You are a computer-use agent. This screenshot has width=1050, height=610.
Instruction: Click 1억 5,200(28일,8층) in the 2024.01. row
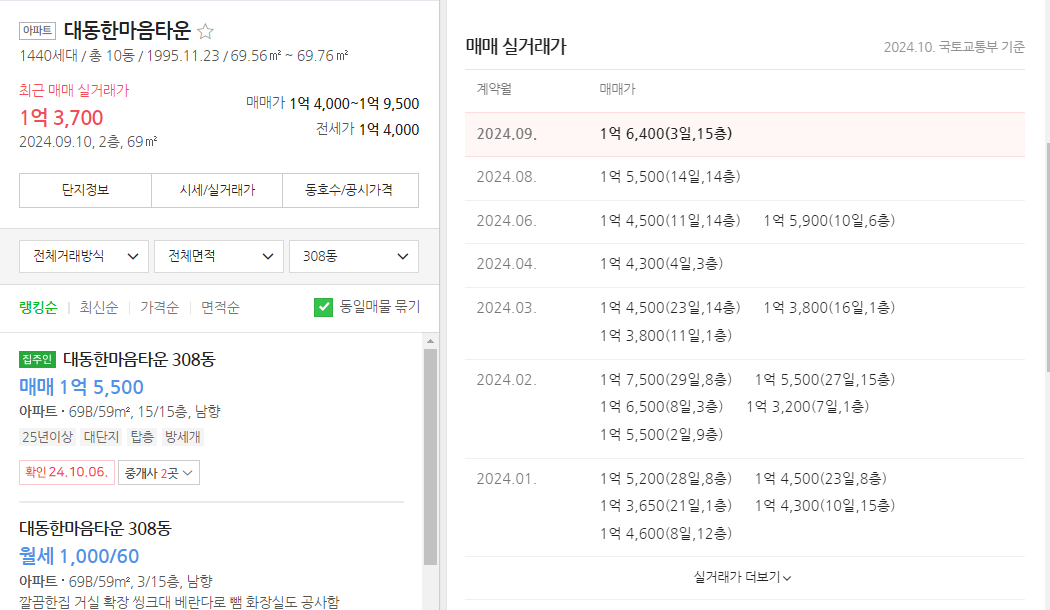click(666, 479)
